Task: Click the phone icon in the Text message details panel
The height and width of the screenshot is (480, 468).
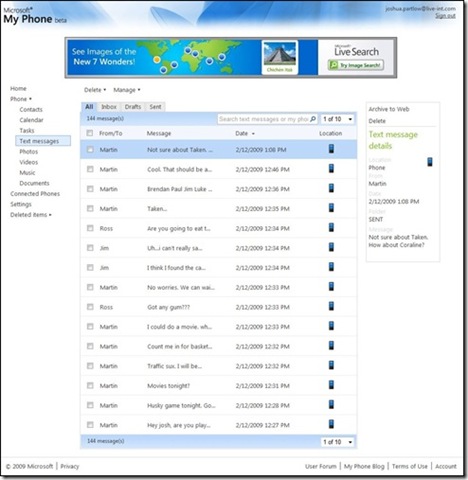Action: [430, 162]
